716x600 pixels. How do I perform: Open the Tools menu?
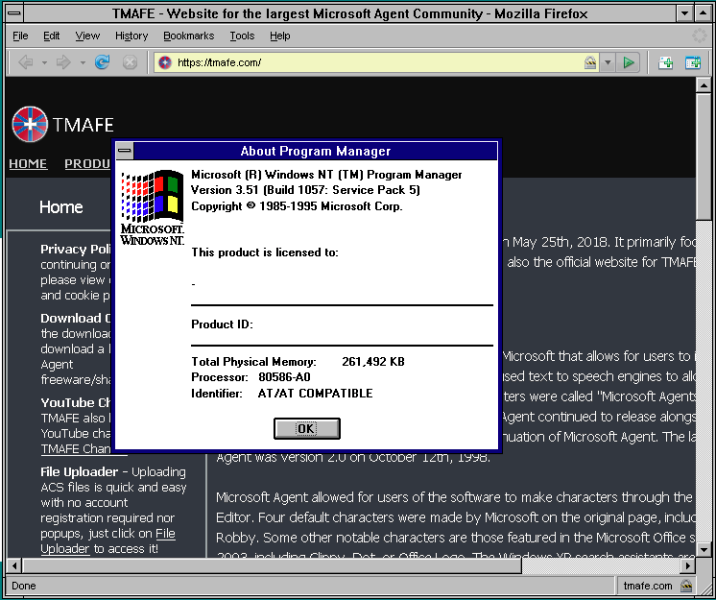(242, 36)
